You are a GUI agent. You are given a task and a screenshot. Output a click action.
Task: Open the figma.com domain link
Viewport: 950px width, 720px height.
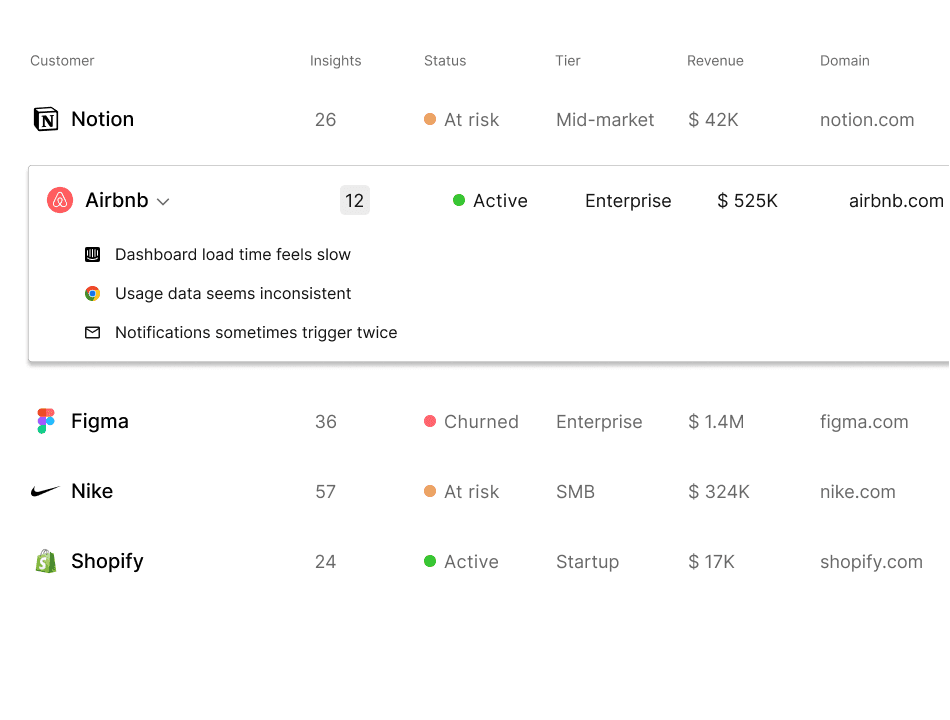(x=864, y=422)
